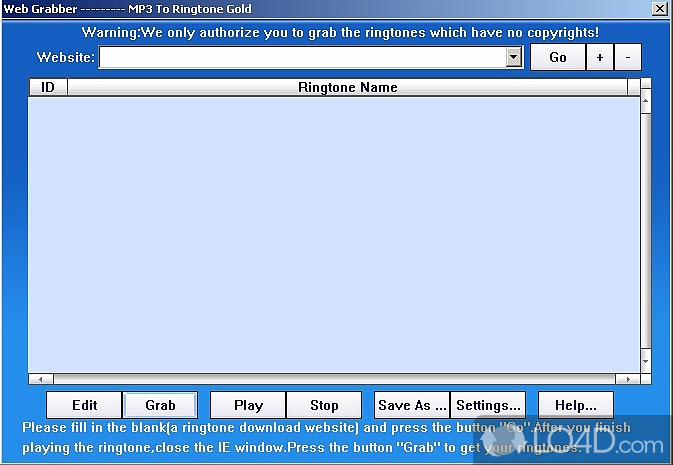Click the Grab button
673x465 pixels.
[x=160, y=405]
